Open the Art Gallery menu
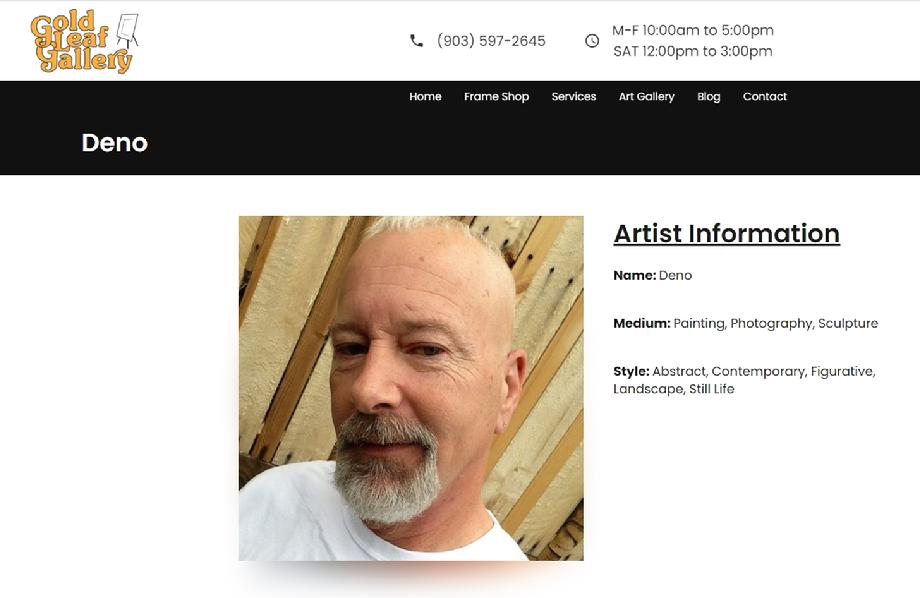Screen dimensions: 920x598 pos(647,97)
